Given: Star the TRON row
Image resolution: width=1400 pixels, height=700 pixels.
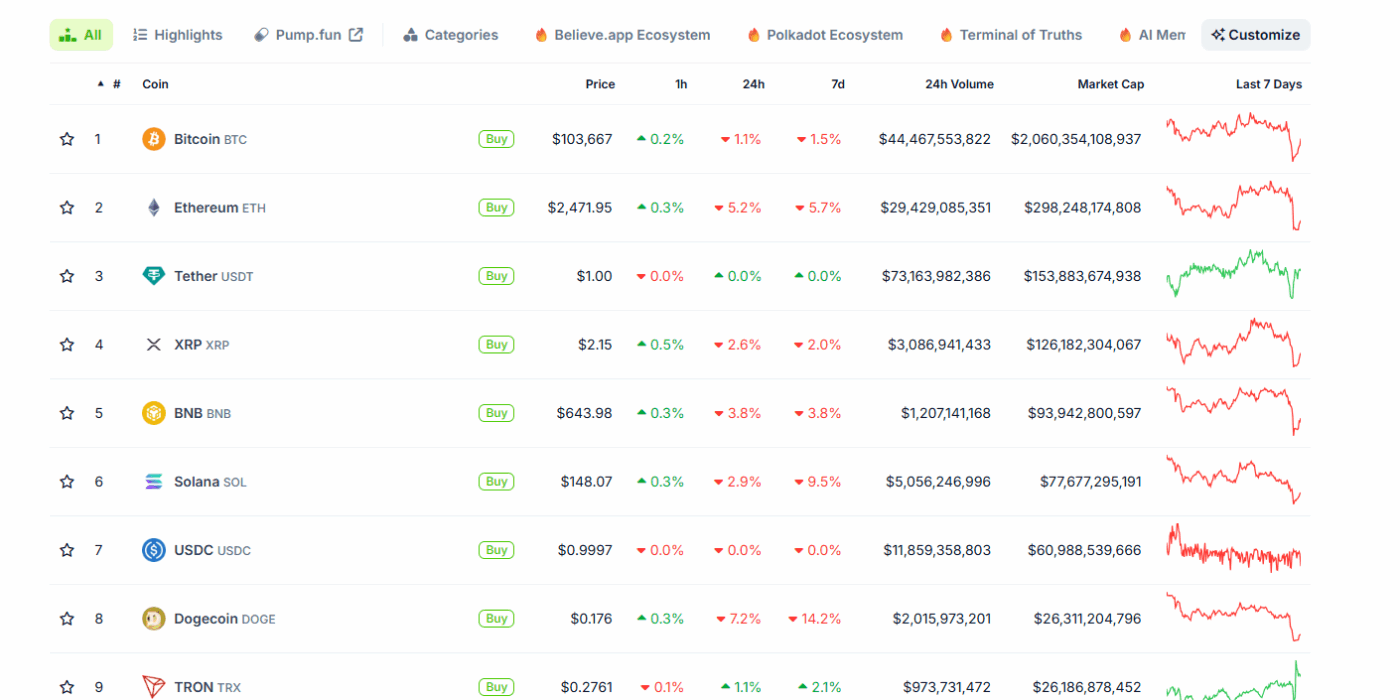Looking at the screenshot, I should 67,687.
